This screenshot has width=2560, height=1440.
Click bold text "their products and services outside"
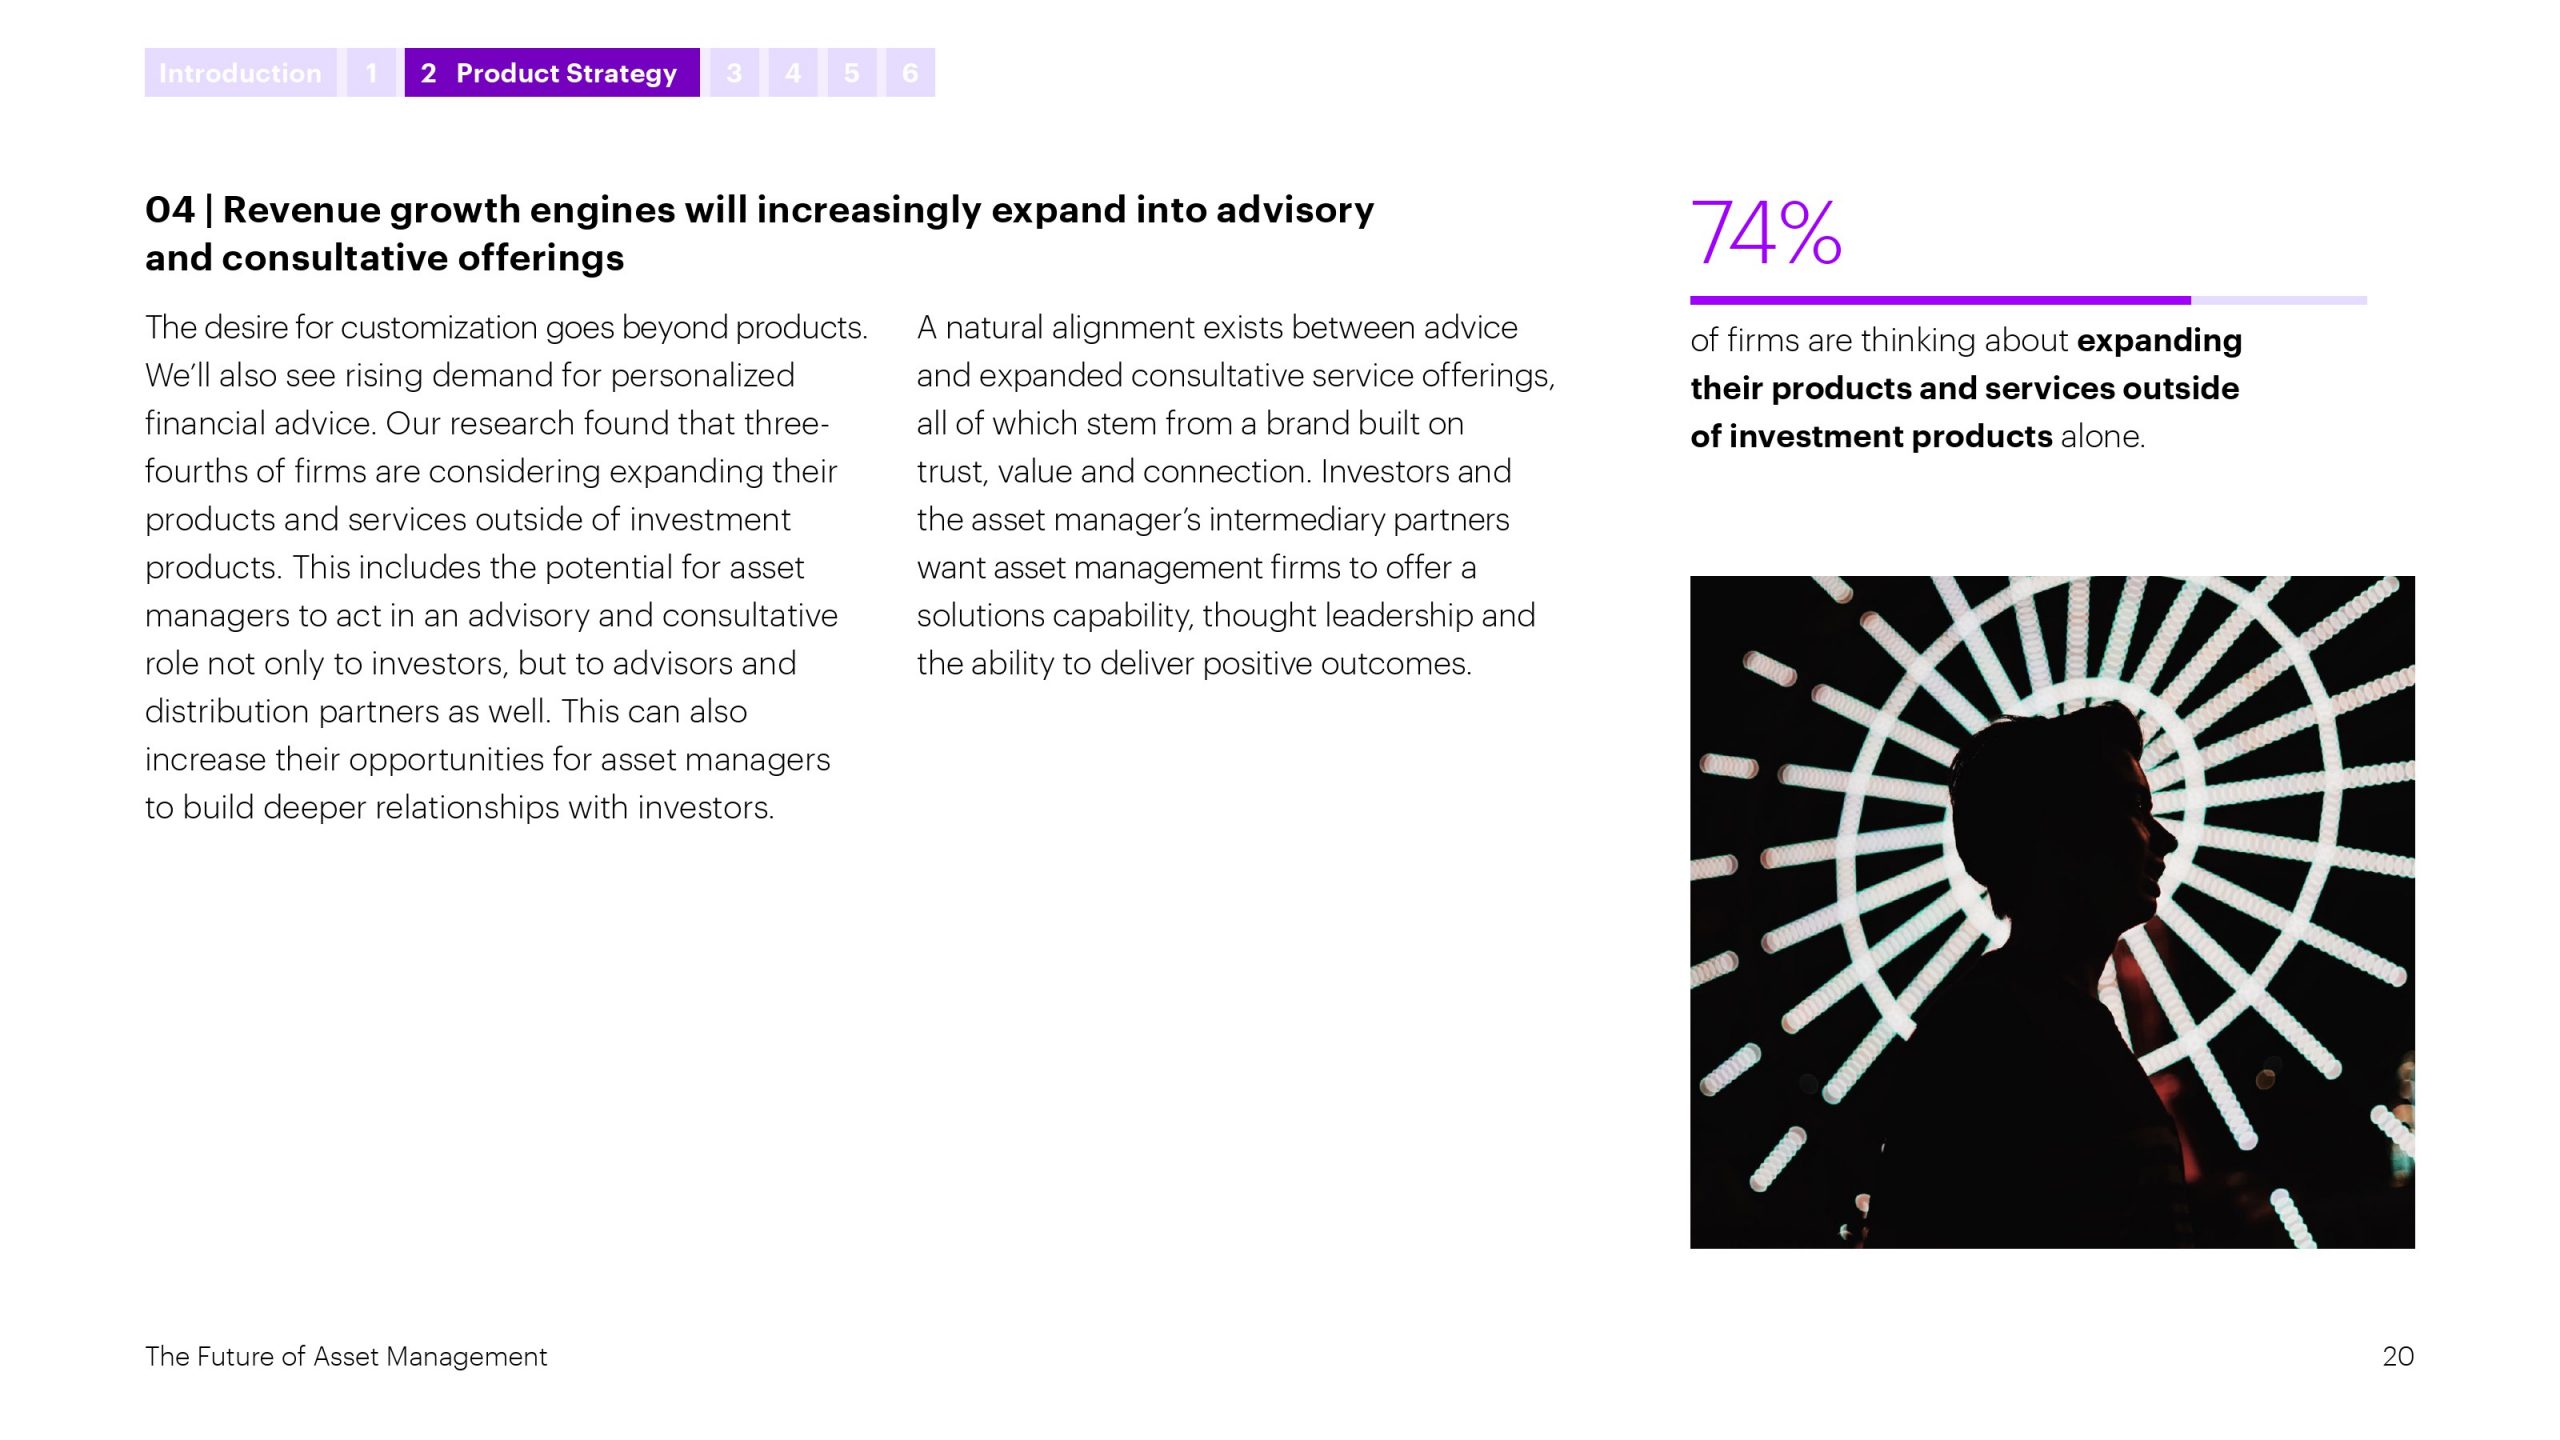pos(1964,388)
